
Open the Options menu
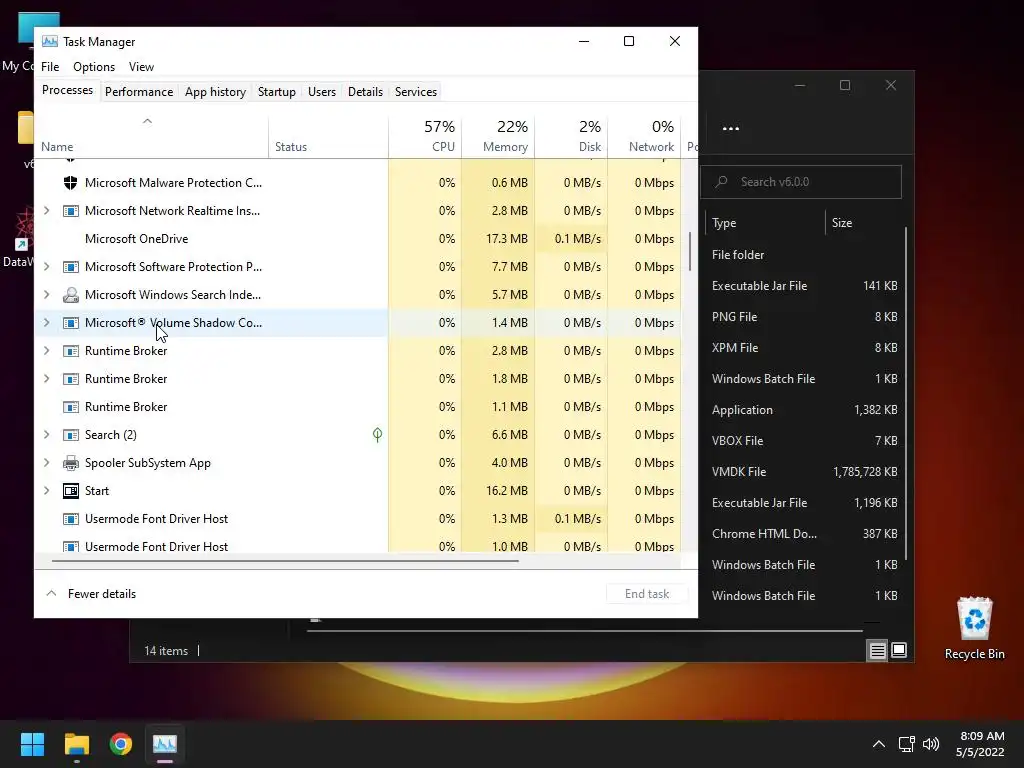coord(94,67)
